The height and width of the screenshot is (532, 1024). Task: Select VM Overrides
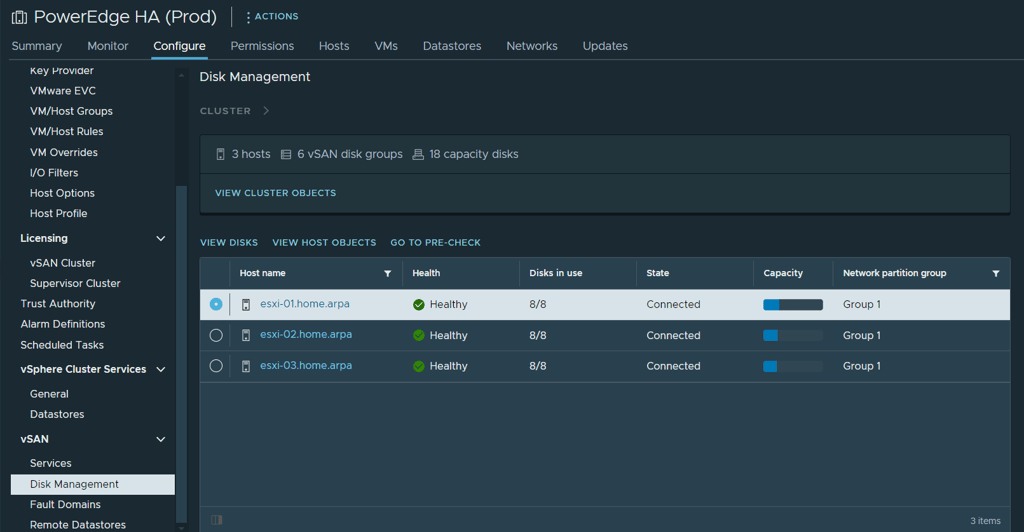point(64,152)
